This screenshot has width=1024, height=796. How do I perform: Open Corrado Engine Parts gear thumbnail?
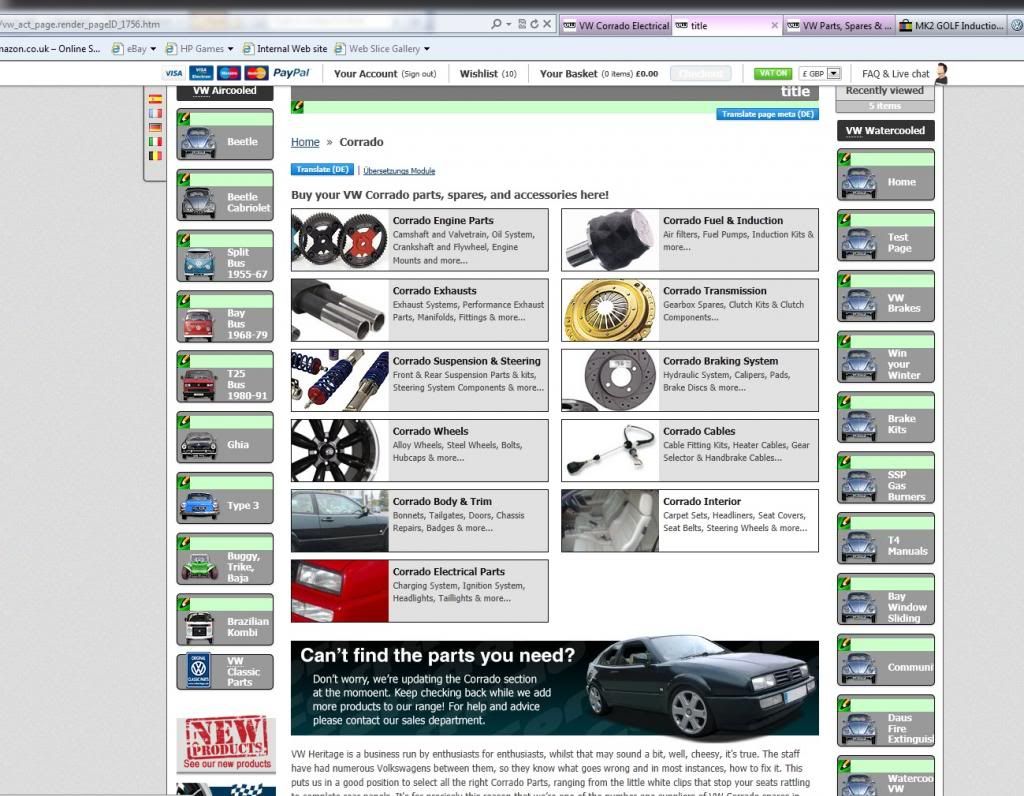(x=340, y=240)
